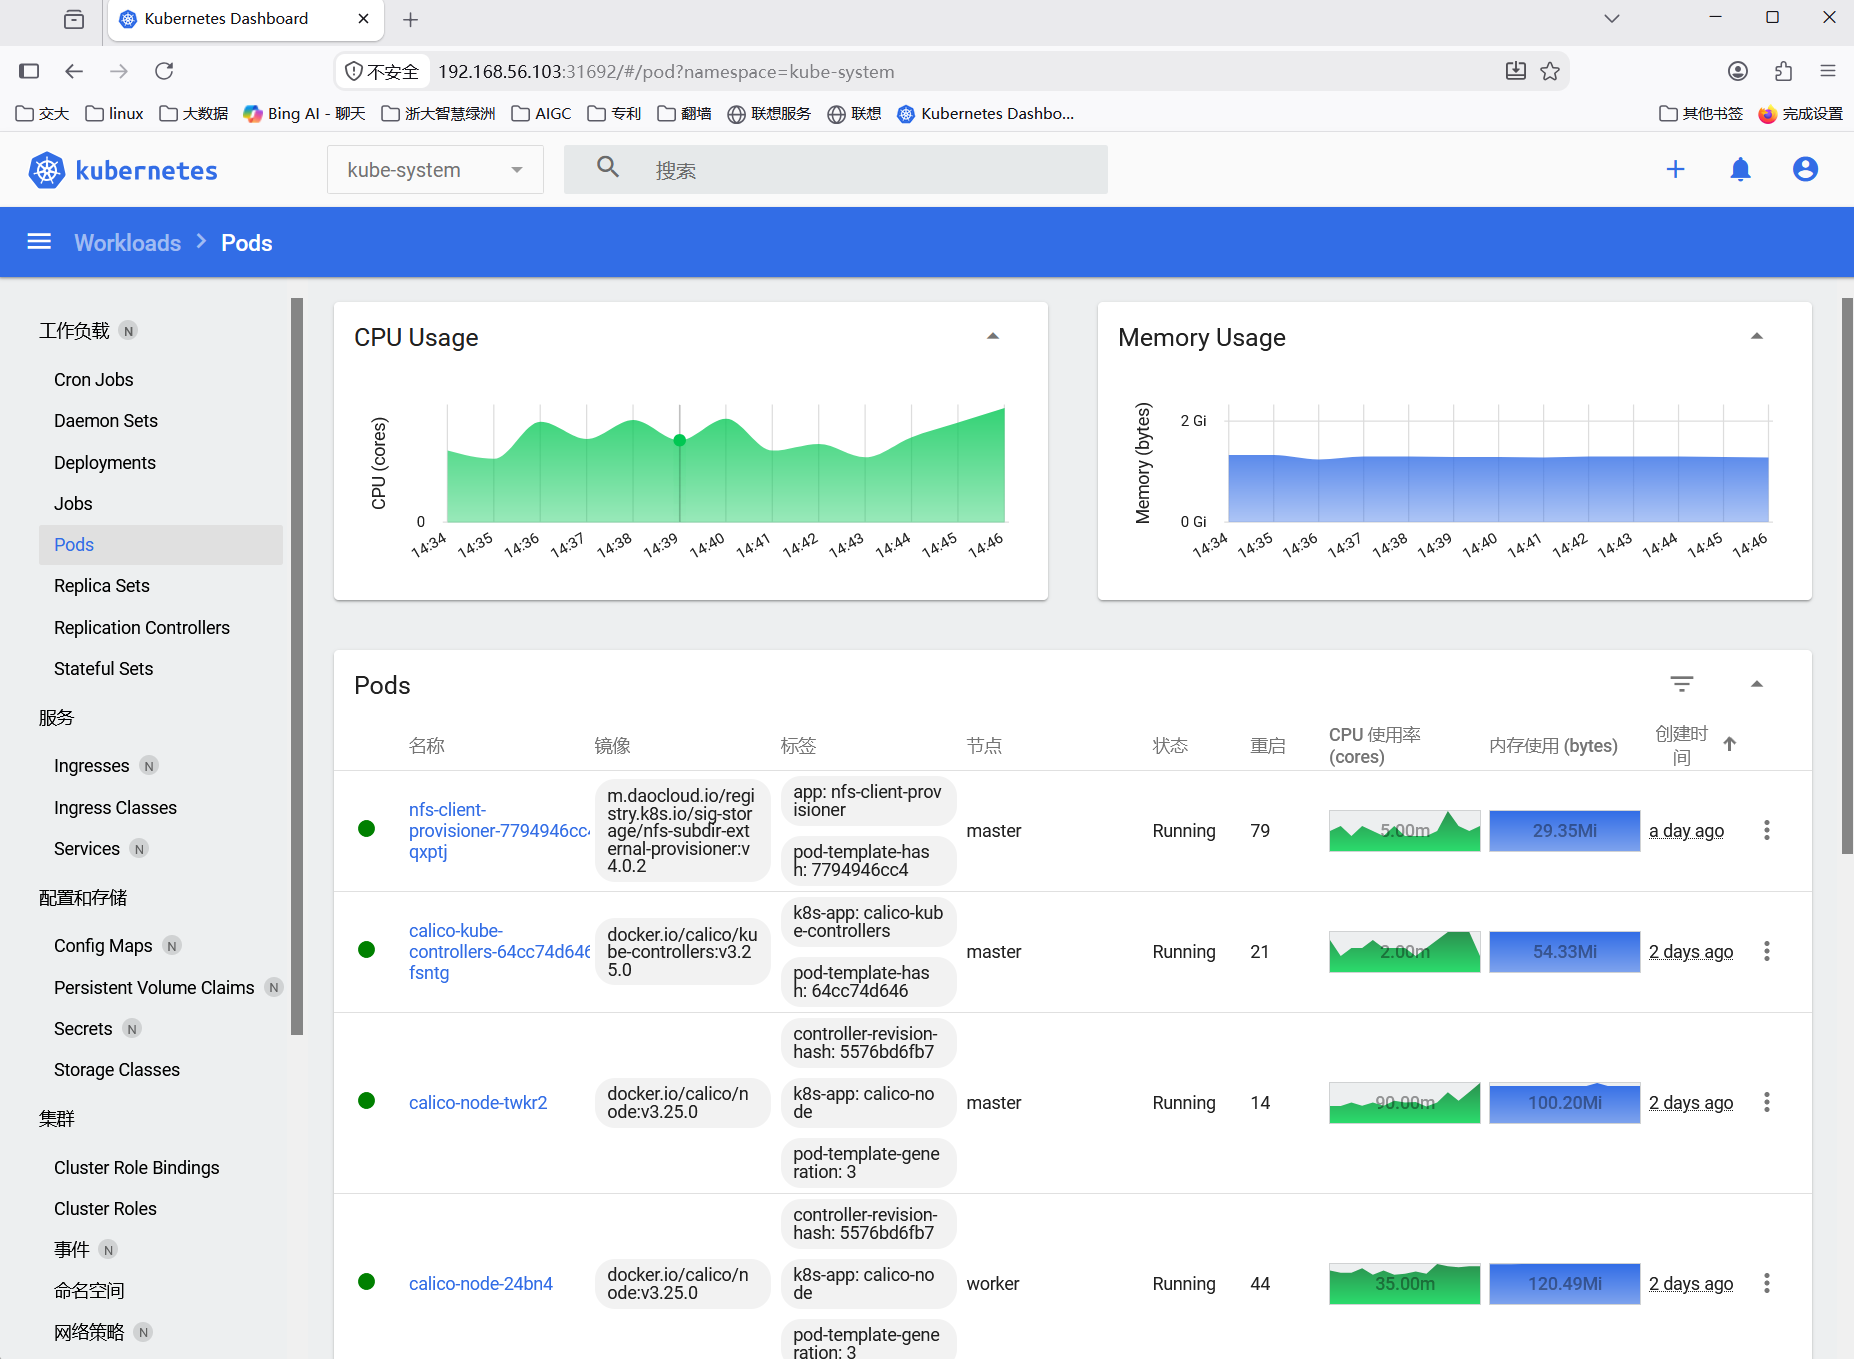The image size is (1854, 1359).
Task: Click the search magnifier icon
Action: click(x=608, y=167)
